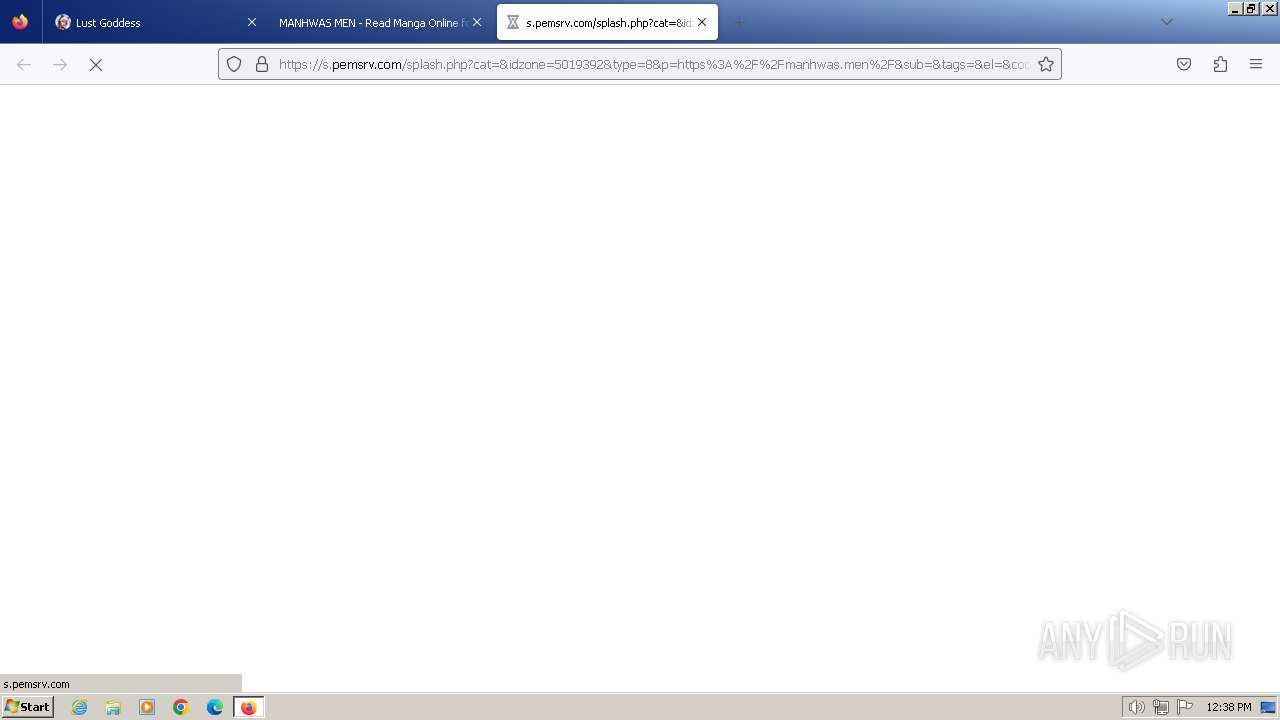The width and height of the screenshot is (1280, 720).
Task: Open the Extensions panel
Action: pos(1220,64)
